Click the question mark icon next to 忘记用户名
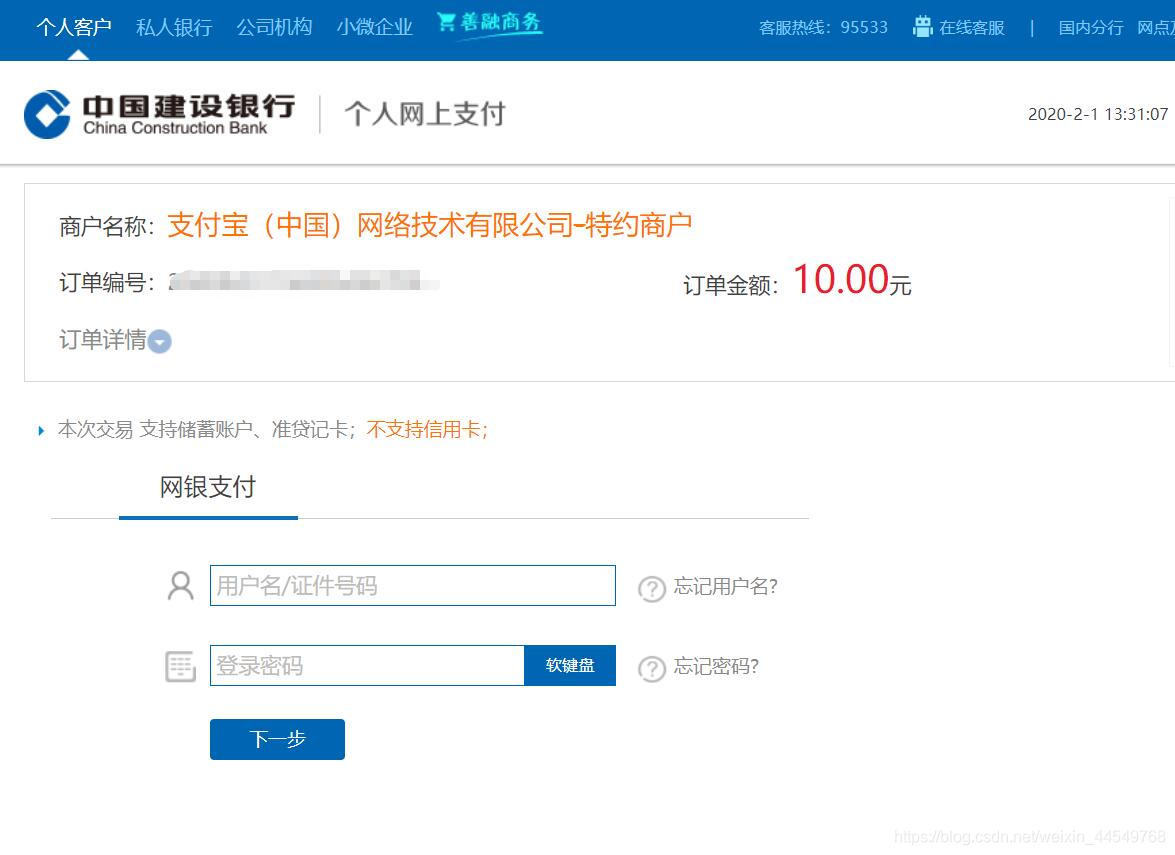Viewport: 1175px width, 855px height. tap(652, 588)
